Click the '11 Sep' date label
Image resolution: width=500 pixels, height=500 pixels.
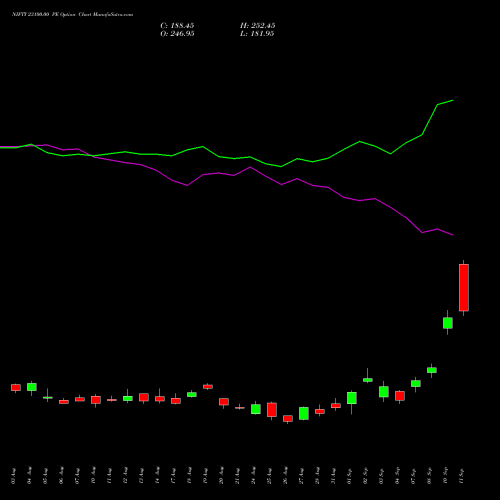tap(462, 476)
